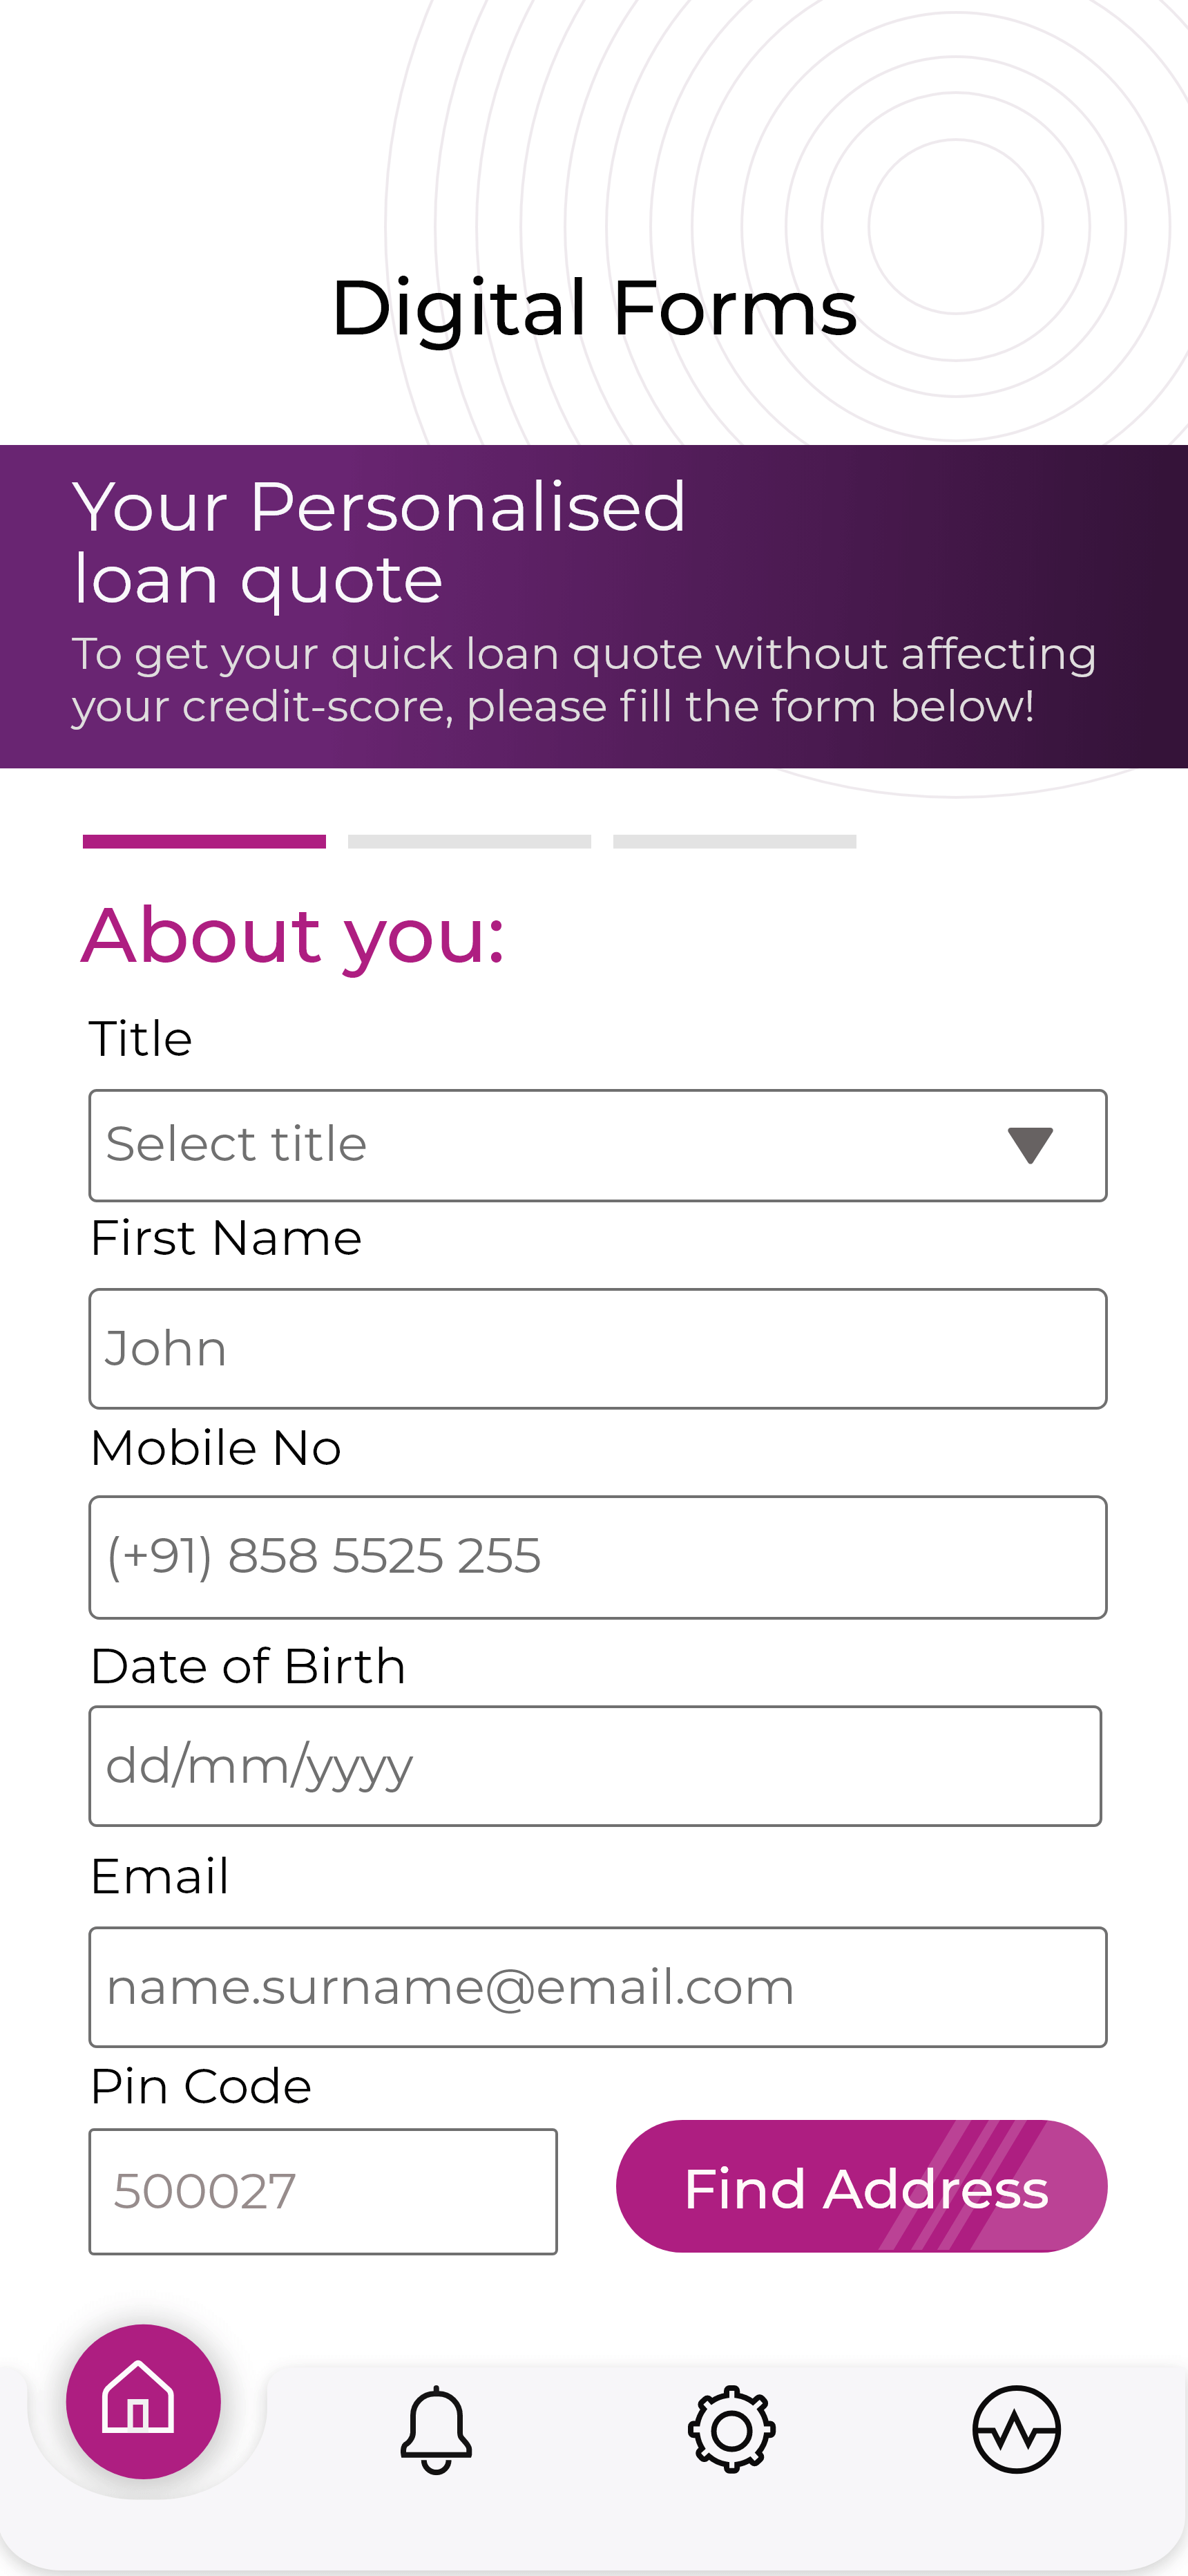
Task: Select the first progress step bar
Action: coord(204,841)
